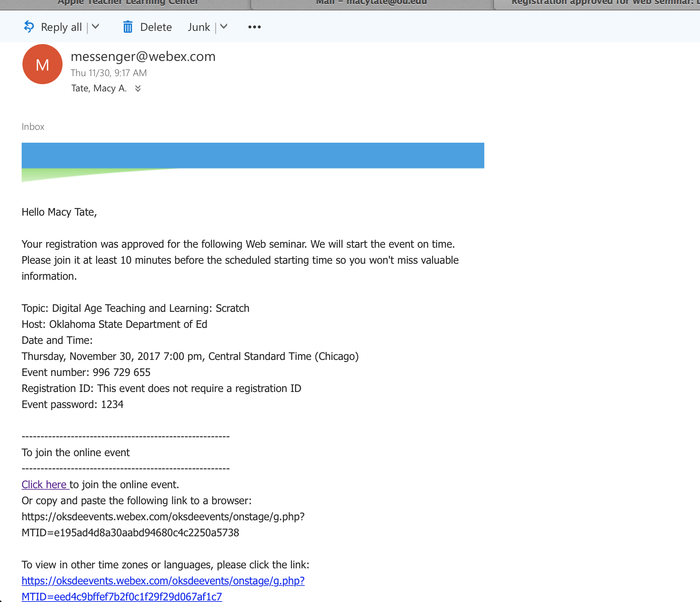The height and width of the screenshot is (602, 700).
Task: Click the Thu 11/30 9:17 AM timestamp
Action: click(109, 73)
